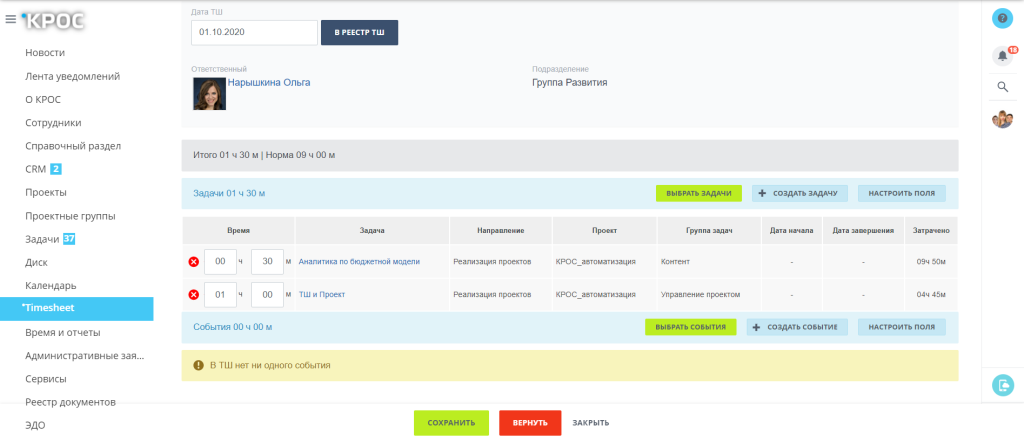The height and width of the screenshot is (440, 1024).
Task: Click the round teal icon at bottom right
Action: 1002,385
